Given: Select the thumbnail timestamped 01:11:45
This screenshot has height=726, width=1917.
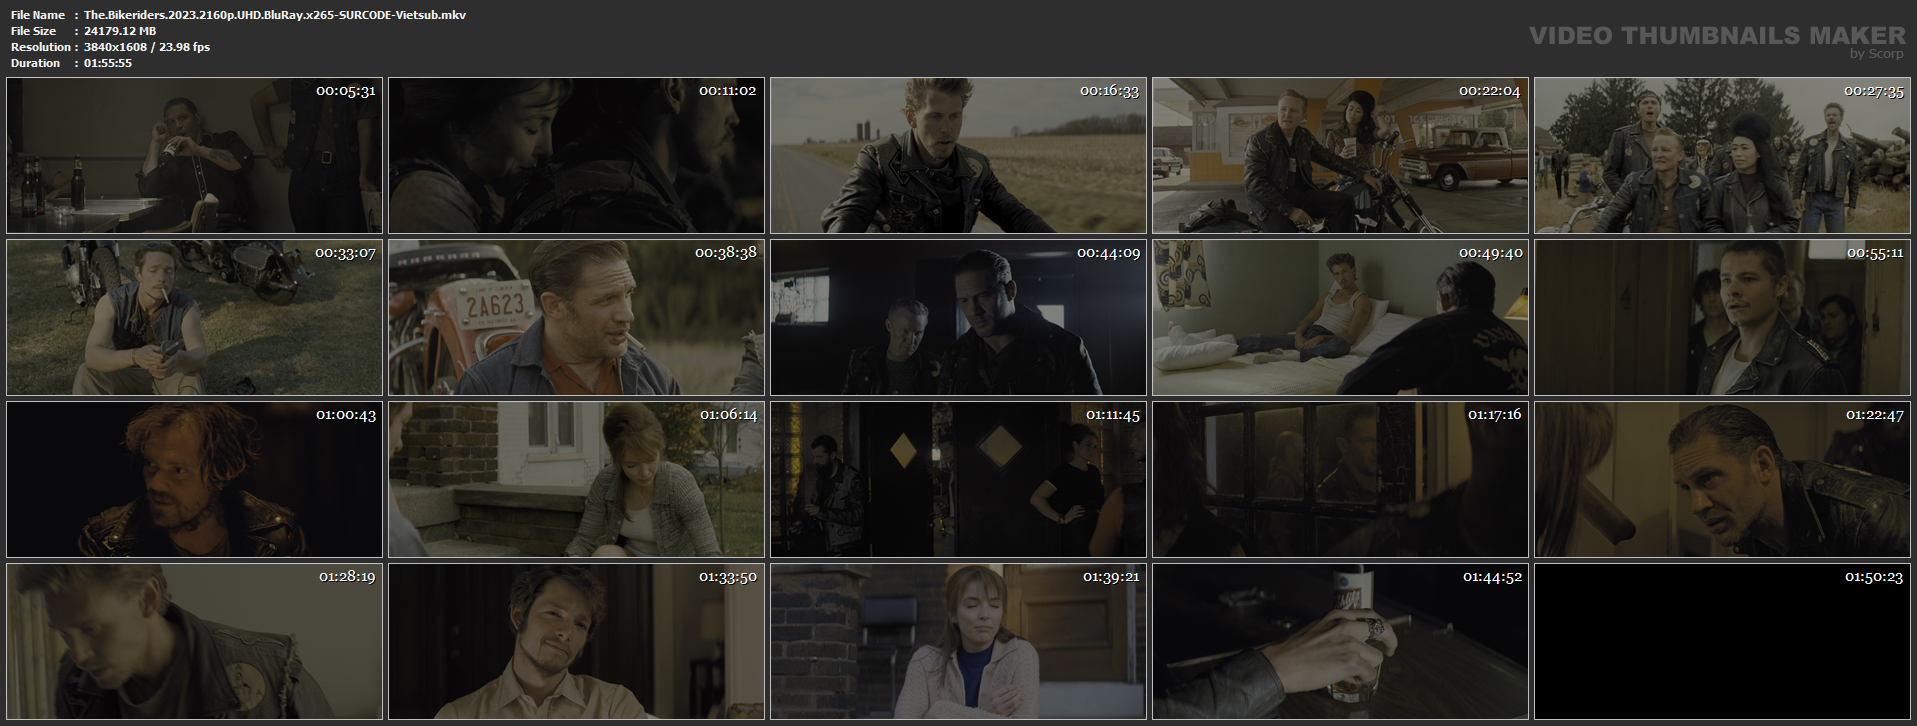Looking at the screenshot, I should point(958,479).
